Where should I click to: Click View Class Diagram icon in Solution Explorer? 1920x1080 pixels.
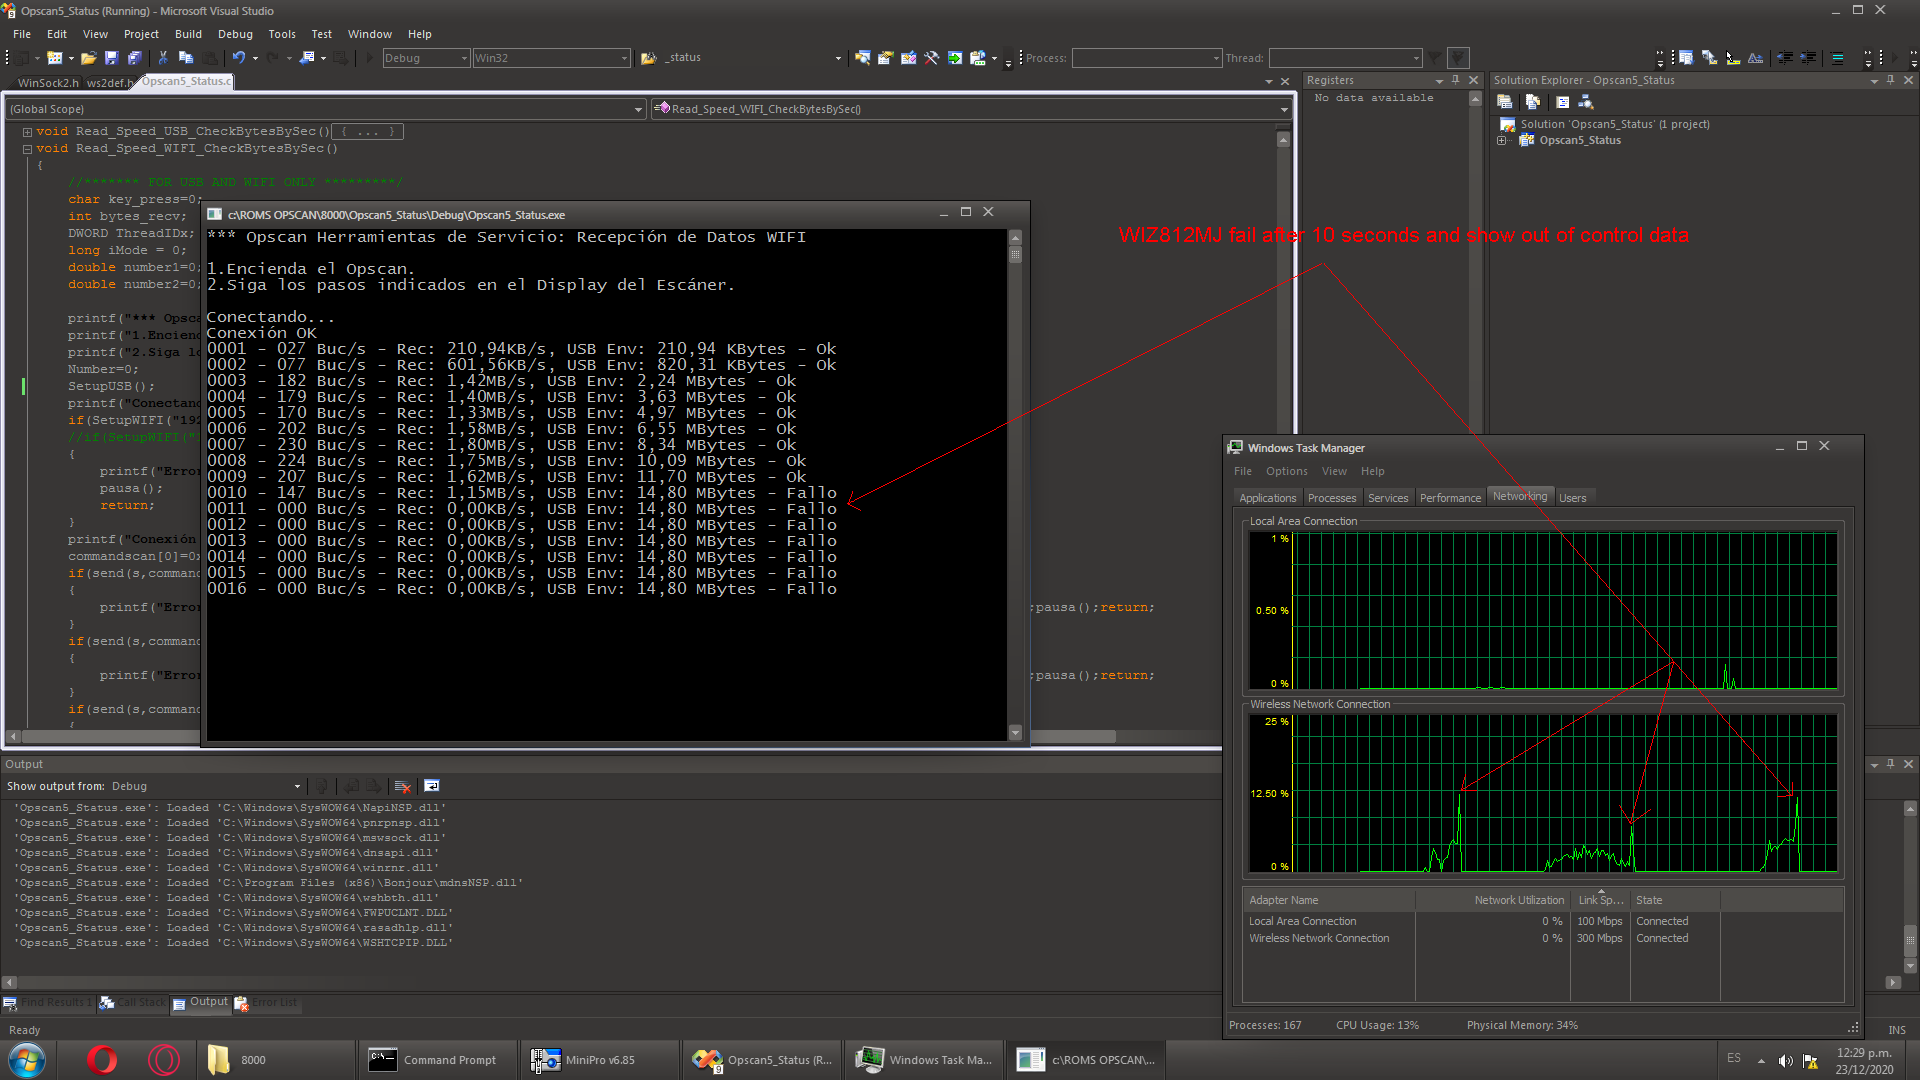[x=1586, y=102]
